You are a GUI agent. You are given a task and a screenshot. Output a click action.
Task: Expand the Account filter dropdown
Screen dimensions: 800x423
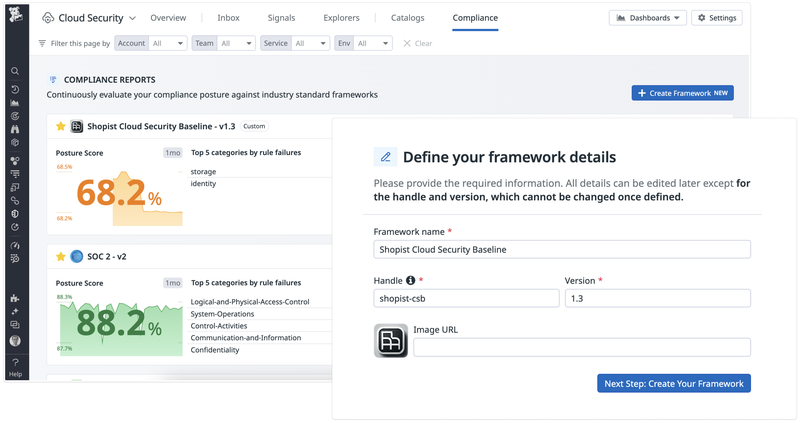pos(166,44)
